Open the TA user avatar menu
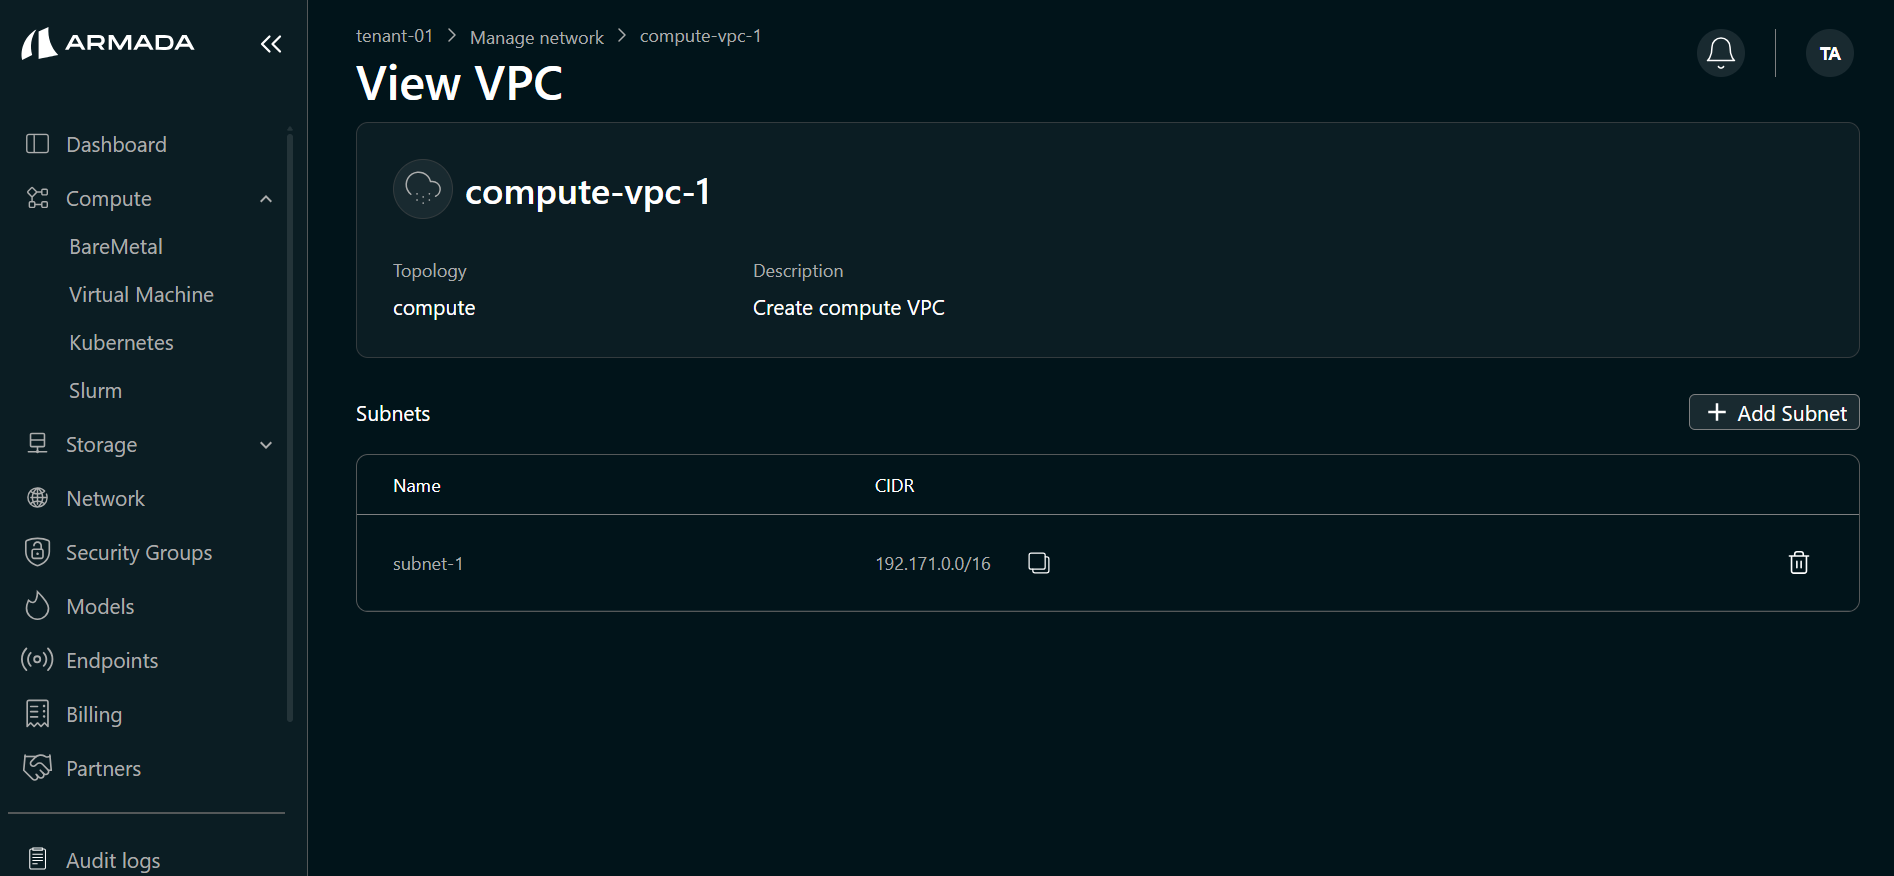Viewport: 1894px width, 876px height. click(1830, 53)
